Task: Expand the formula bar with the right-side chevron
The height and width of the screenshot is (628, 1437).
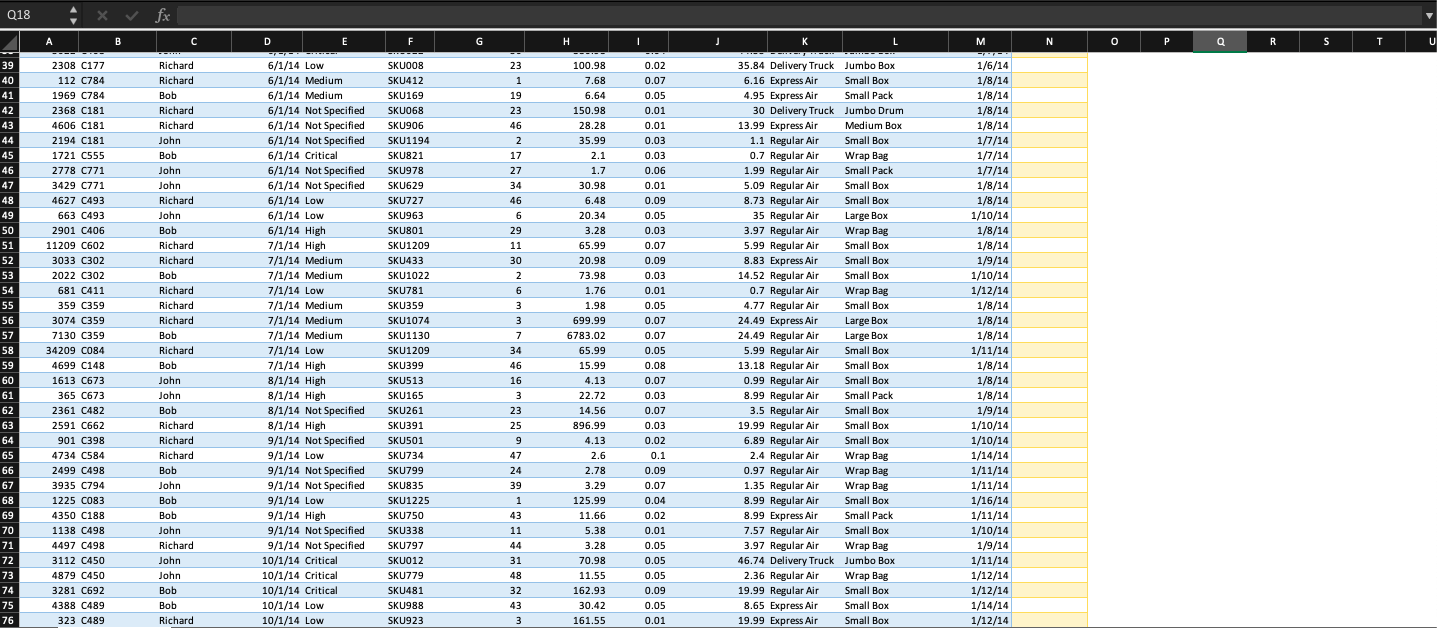Action: (1428, 16)
